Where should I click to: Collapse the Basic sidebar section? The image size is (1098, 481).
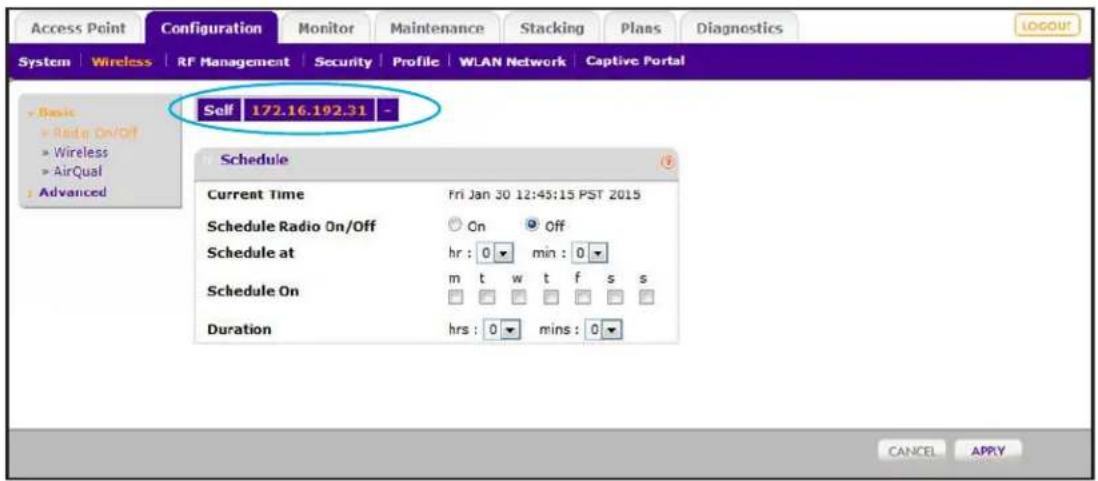[55, 112]
